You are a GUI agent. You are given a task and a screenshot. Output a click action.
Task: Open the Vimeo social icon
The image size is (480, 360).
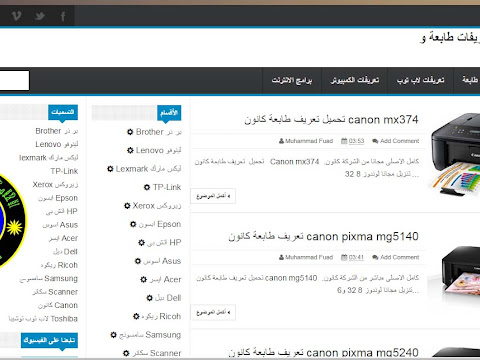[x=16, y=16]
